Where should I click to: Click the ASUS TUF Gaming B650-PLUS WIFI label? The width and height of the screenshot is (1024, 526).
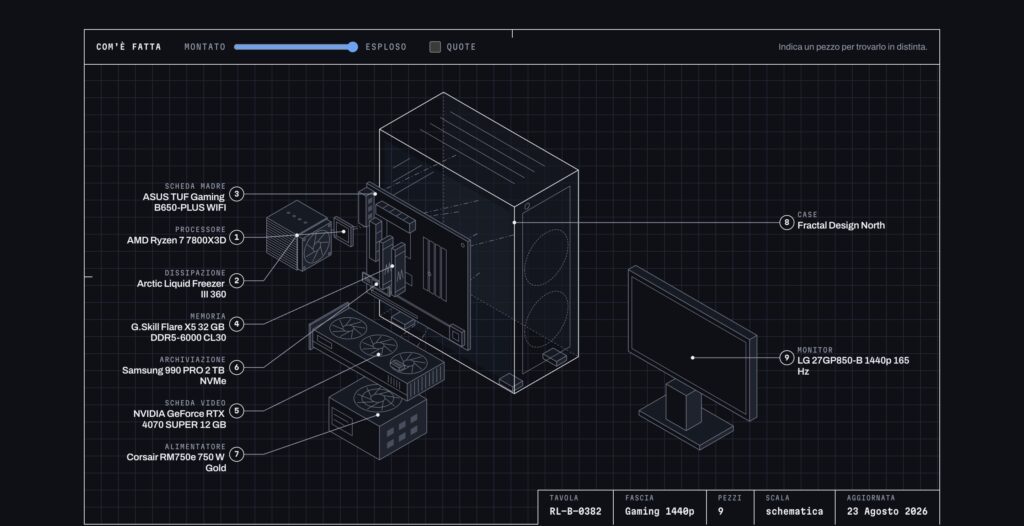click(184, 202)
